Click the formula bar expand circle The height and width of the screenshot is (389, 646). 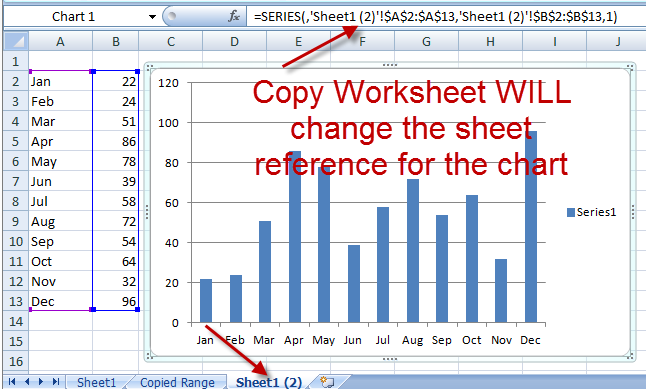pyautogui.click(x=172, y=16)
